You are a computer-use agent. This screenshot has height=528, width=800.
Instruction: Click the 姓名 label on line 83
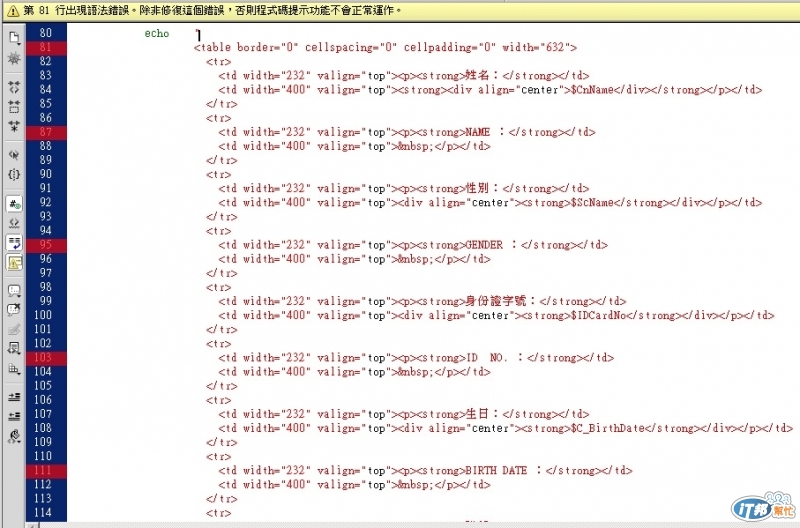(477, 76)
